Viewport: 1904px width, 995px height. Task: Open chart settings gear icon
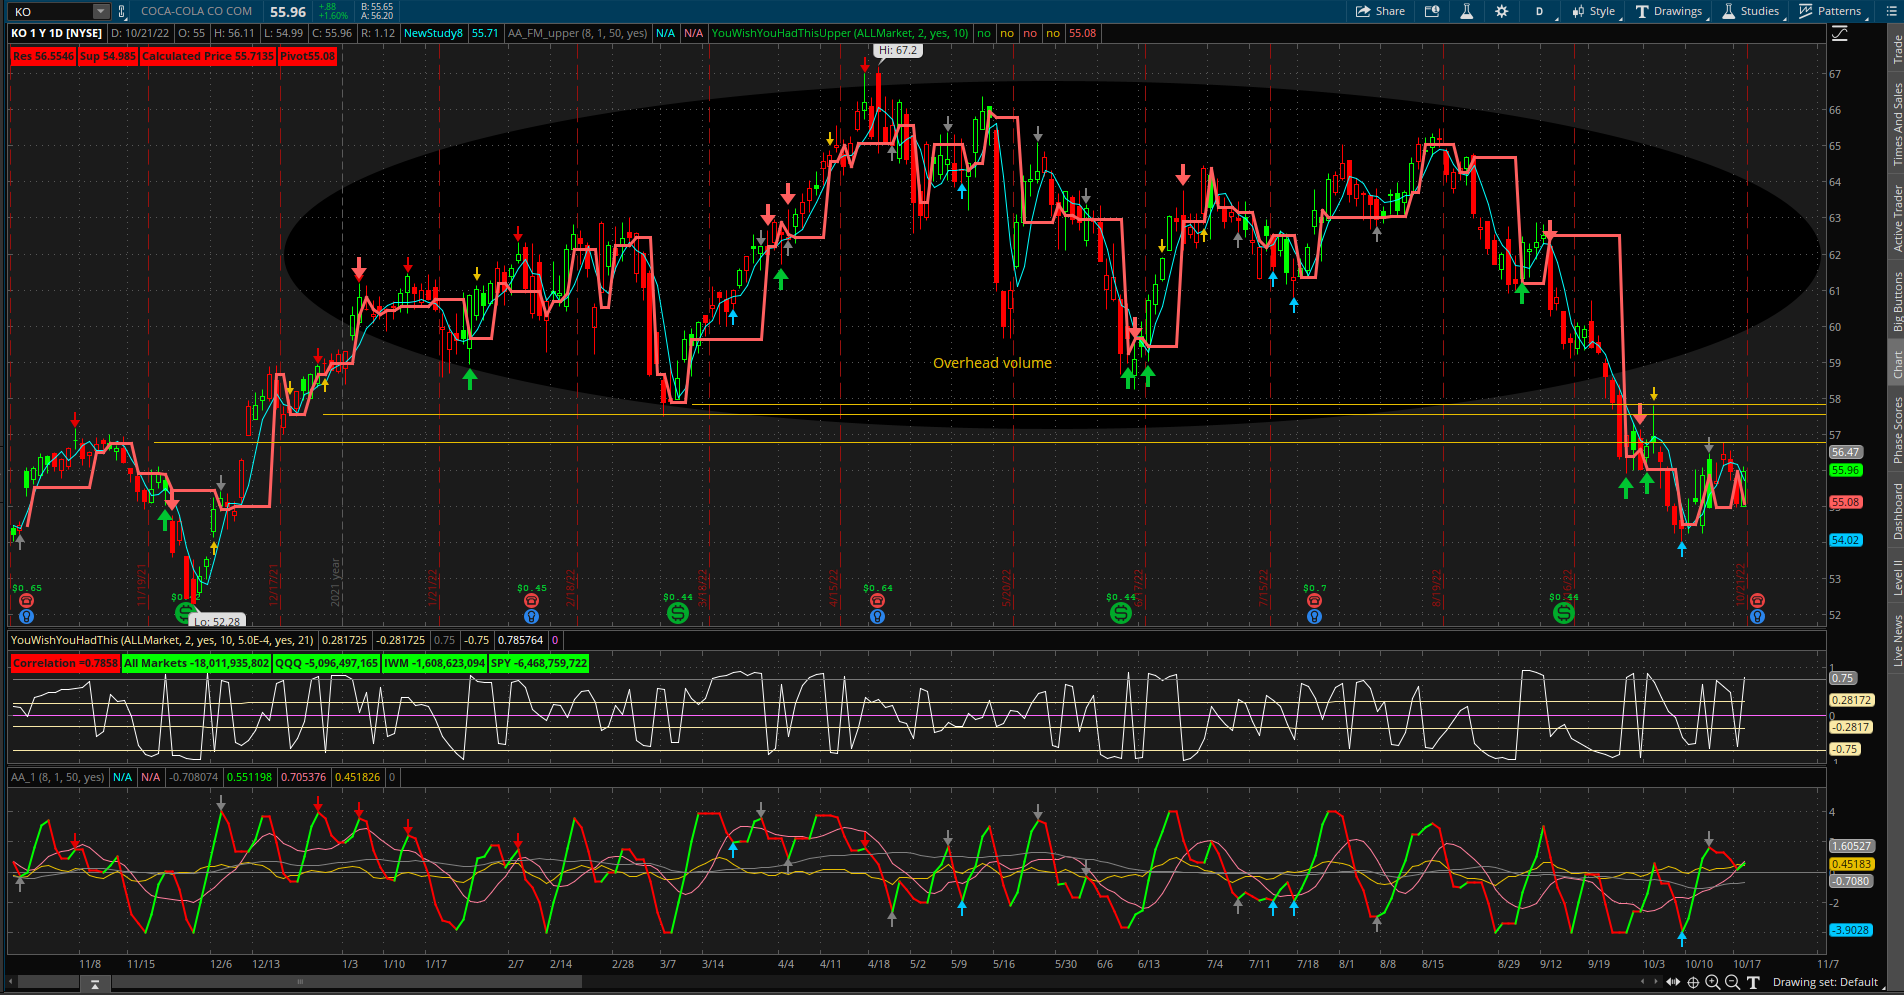tap(1501, 11)
